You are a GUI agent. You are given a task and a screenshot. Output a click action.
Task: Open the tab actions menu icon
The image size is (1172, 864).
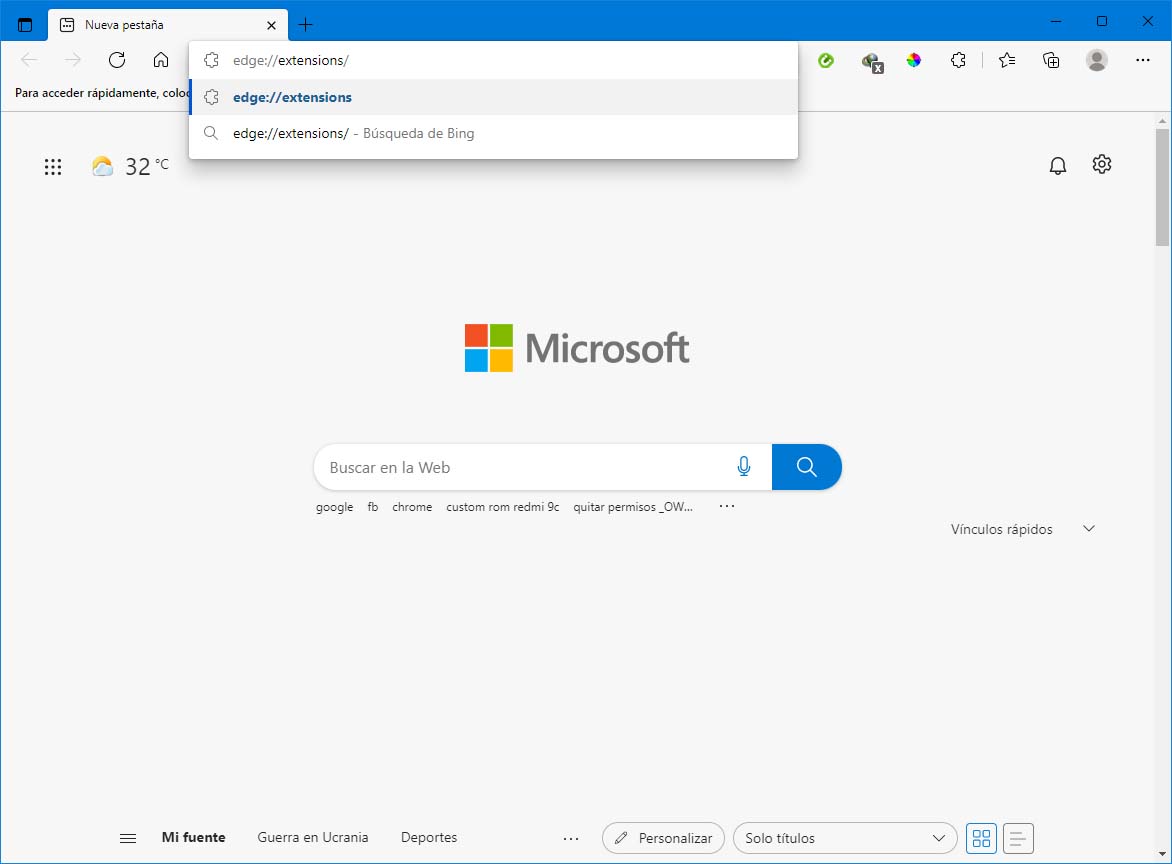(x=25, y=25)
